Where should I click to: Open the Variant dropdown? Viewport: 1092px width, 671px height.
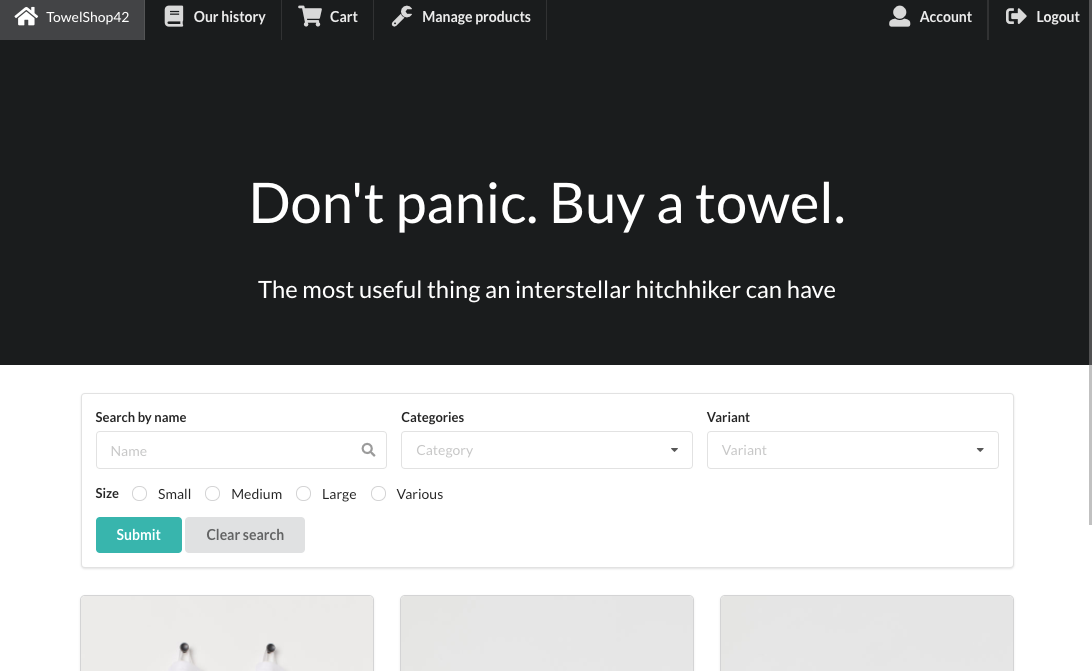[x=852, y=450]
